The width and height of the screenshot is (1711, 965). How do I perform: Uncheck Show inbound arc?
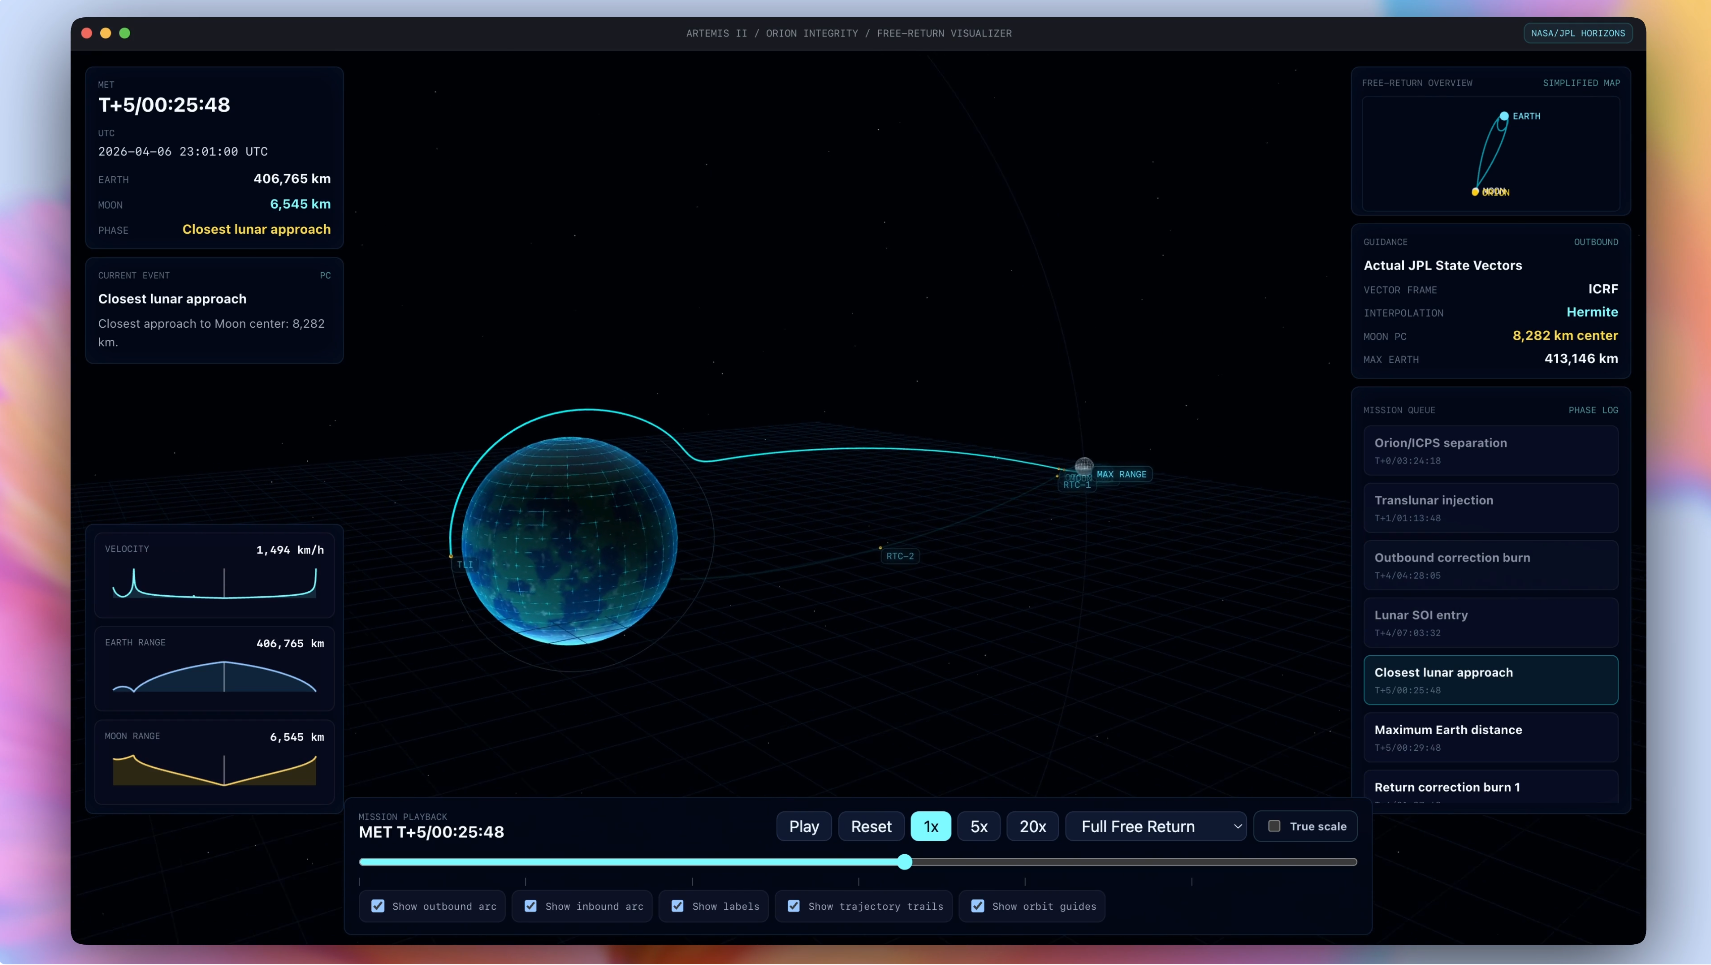point(531,906)
